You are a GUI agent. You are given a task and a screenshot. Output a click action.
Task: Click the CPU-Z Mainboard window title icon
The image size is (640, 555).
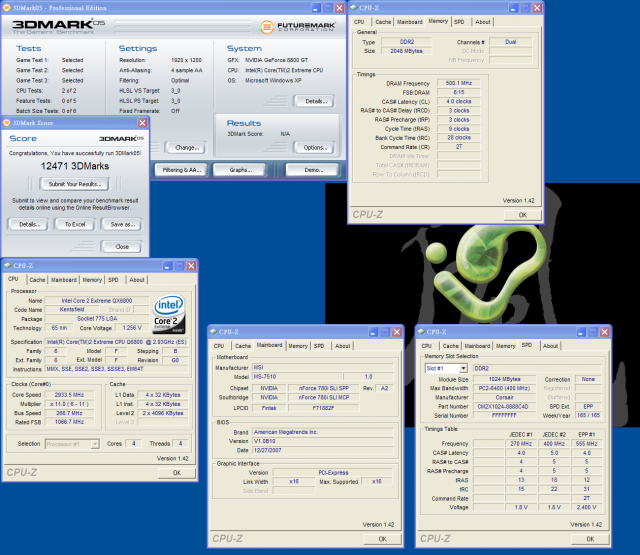point(213,332)
